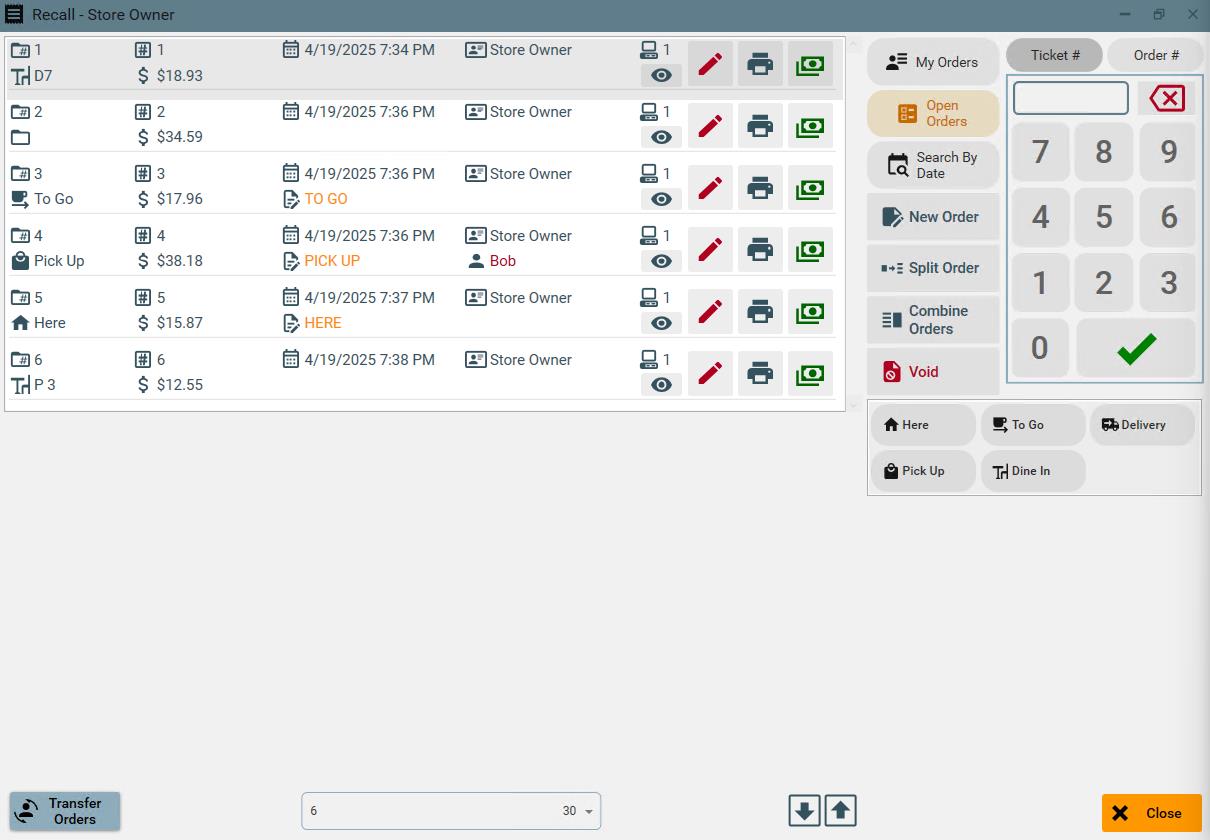
Task: Edit Bob's Pick Up order
Action: coord(710,250)
